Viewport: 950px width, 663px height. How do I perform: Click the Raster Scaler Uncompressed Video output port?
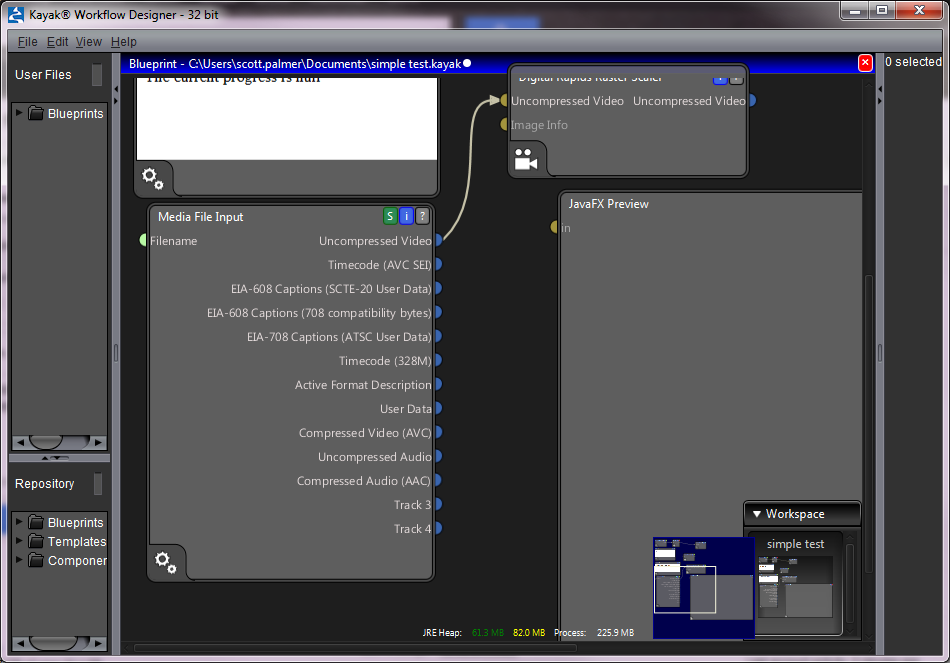(x=752, y=101)
